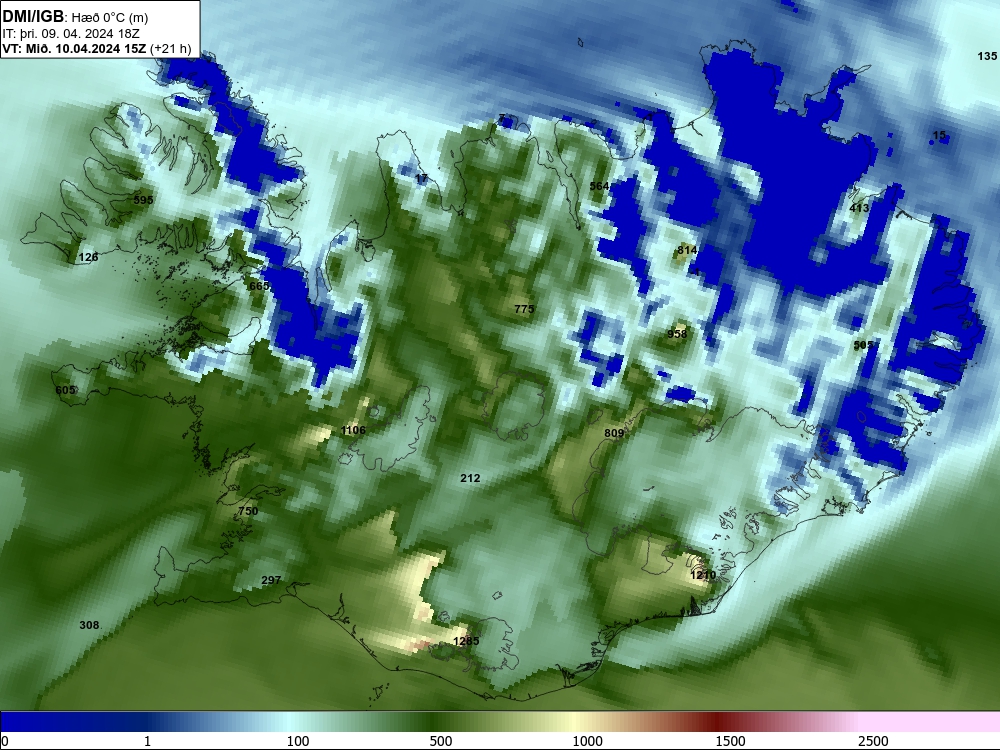Click the Hæð 0°C (m) parameter label
This screenshot has height=750, width=1000.
(110, 17)
